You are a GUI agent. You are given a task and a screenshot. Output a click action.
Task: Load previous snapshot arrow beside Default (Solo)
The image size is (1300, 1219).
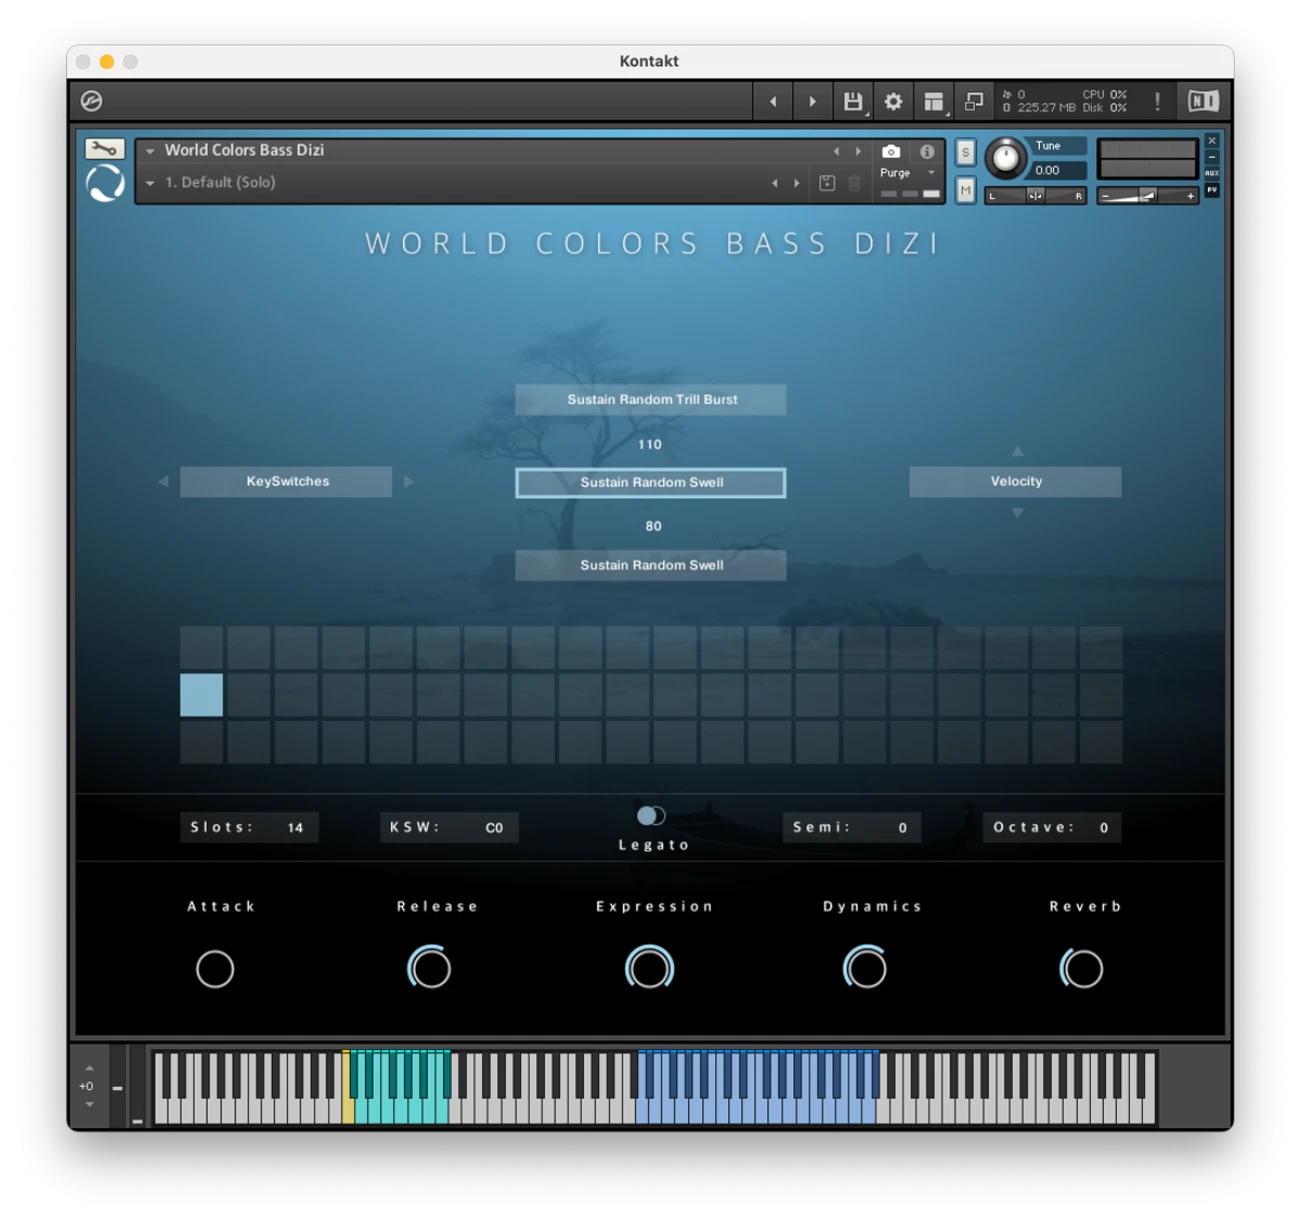(x=775, y=183)
